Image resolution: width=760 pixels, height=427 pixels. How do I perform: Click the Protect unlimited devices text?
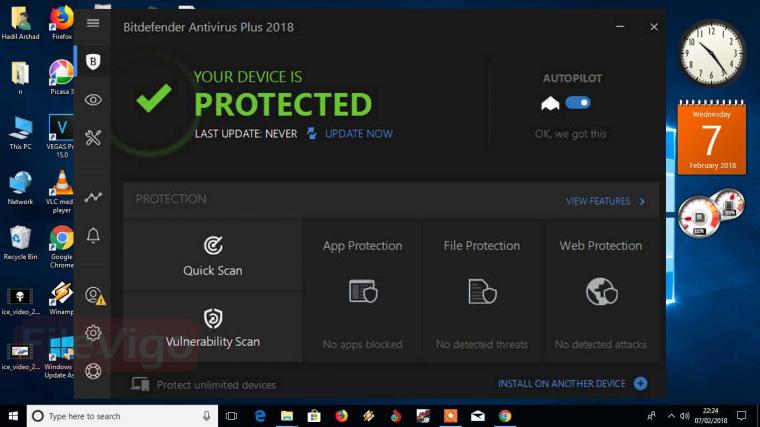coord(216,385)
